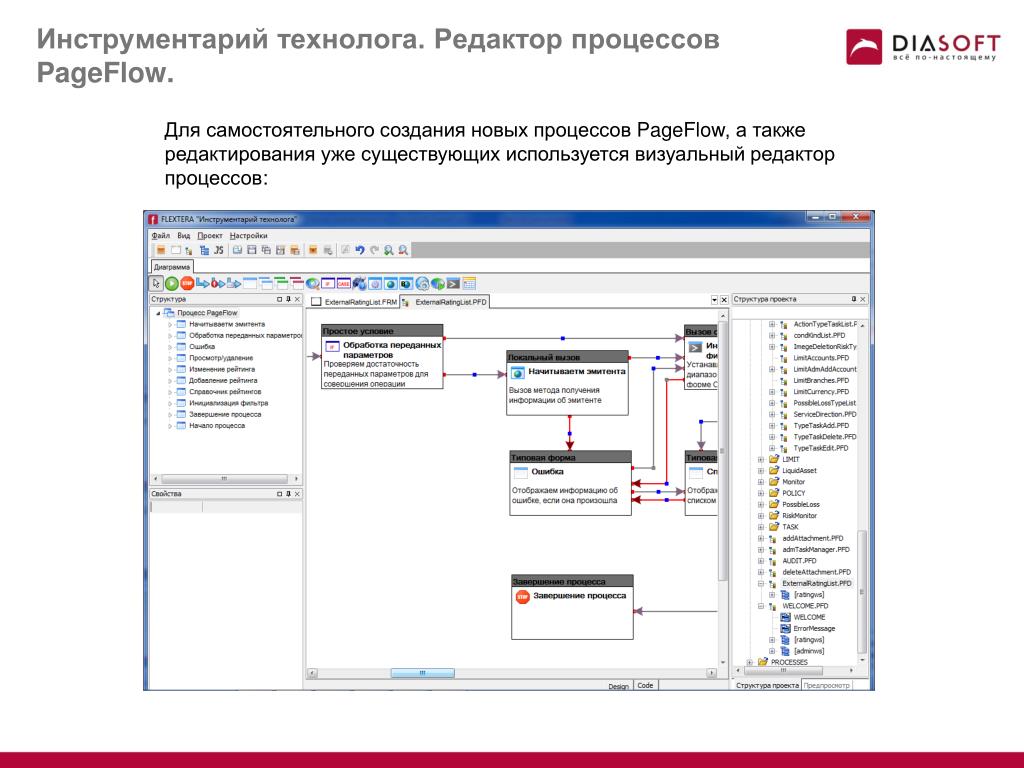The image size is (1024, 768).
Task: Click the blue arrow transition icon
Action: (x=202, y=283)
